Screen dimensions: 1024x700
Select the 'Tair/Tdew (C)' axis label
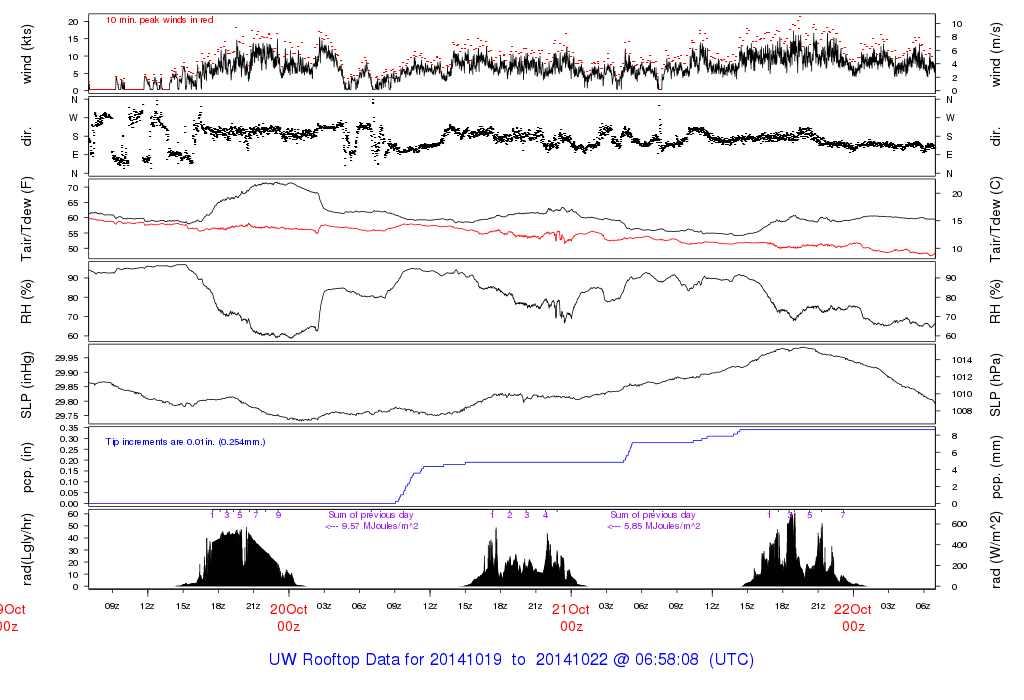coord(995,219)
